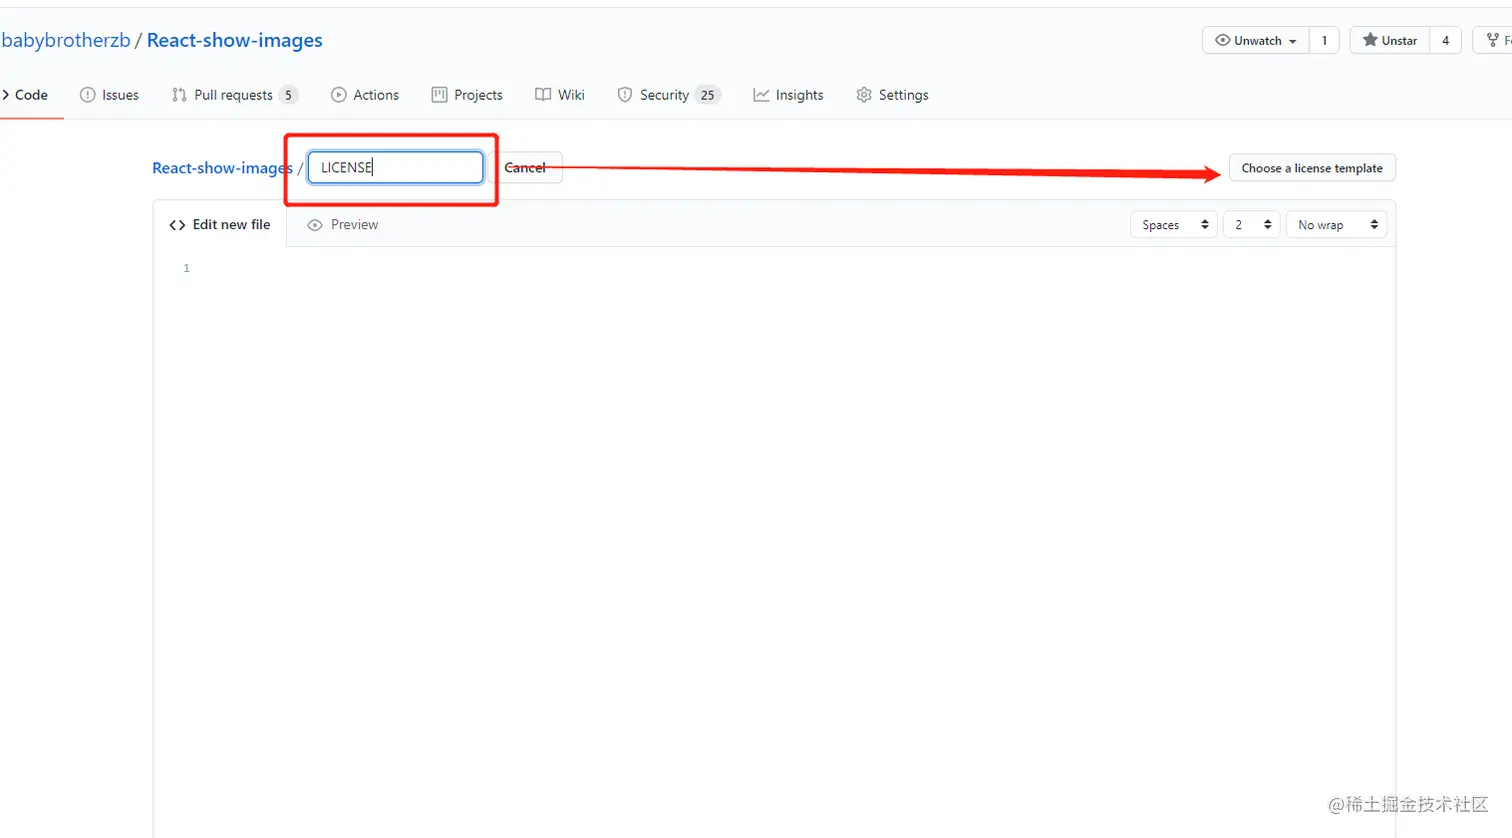
Task: Switch to the Preview tab
Action: pyautogui.click(x=343, y=225)
